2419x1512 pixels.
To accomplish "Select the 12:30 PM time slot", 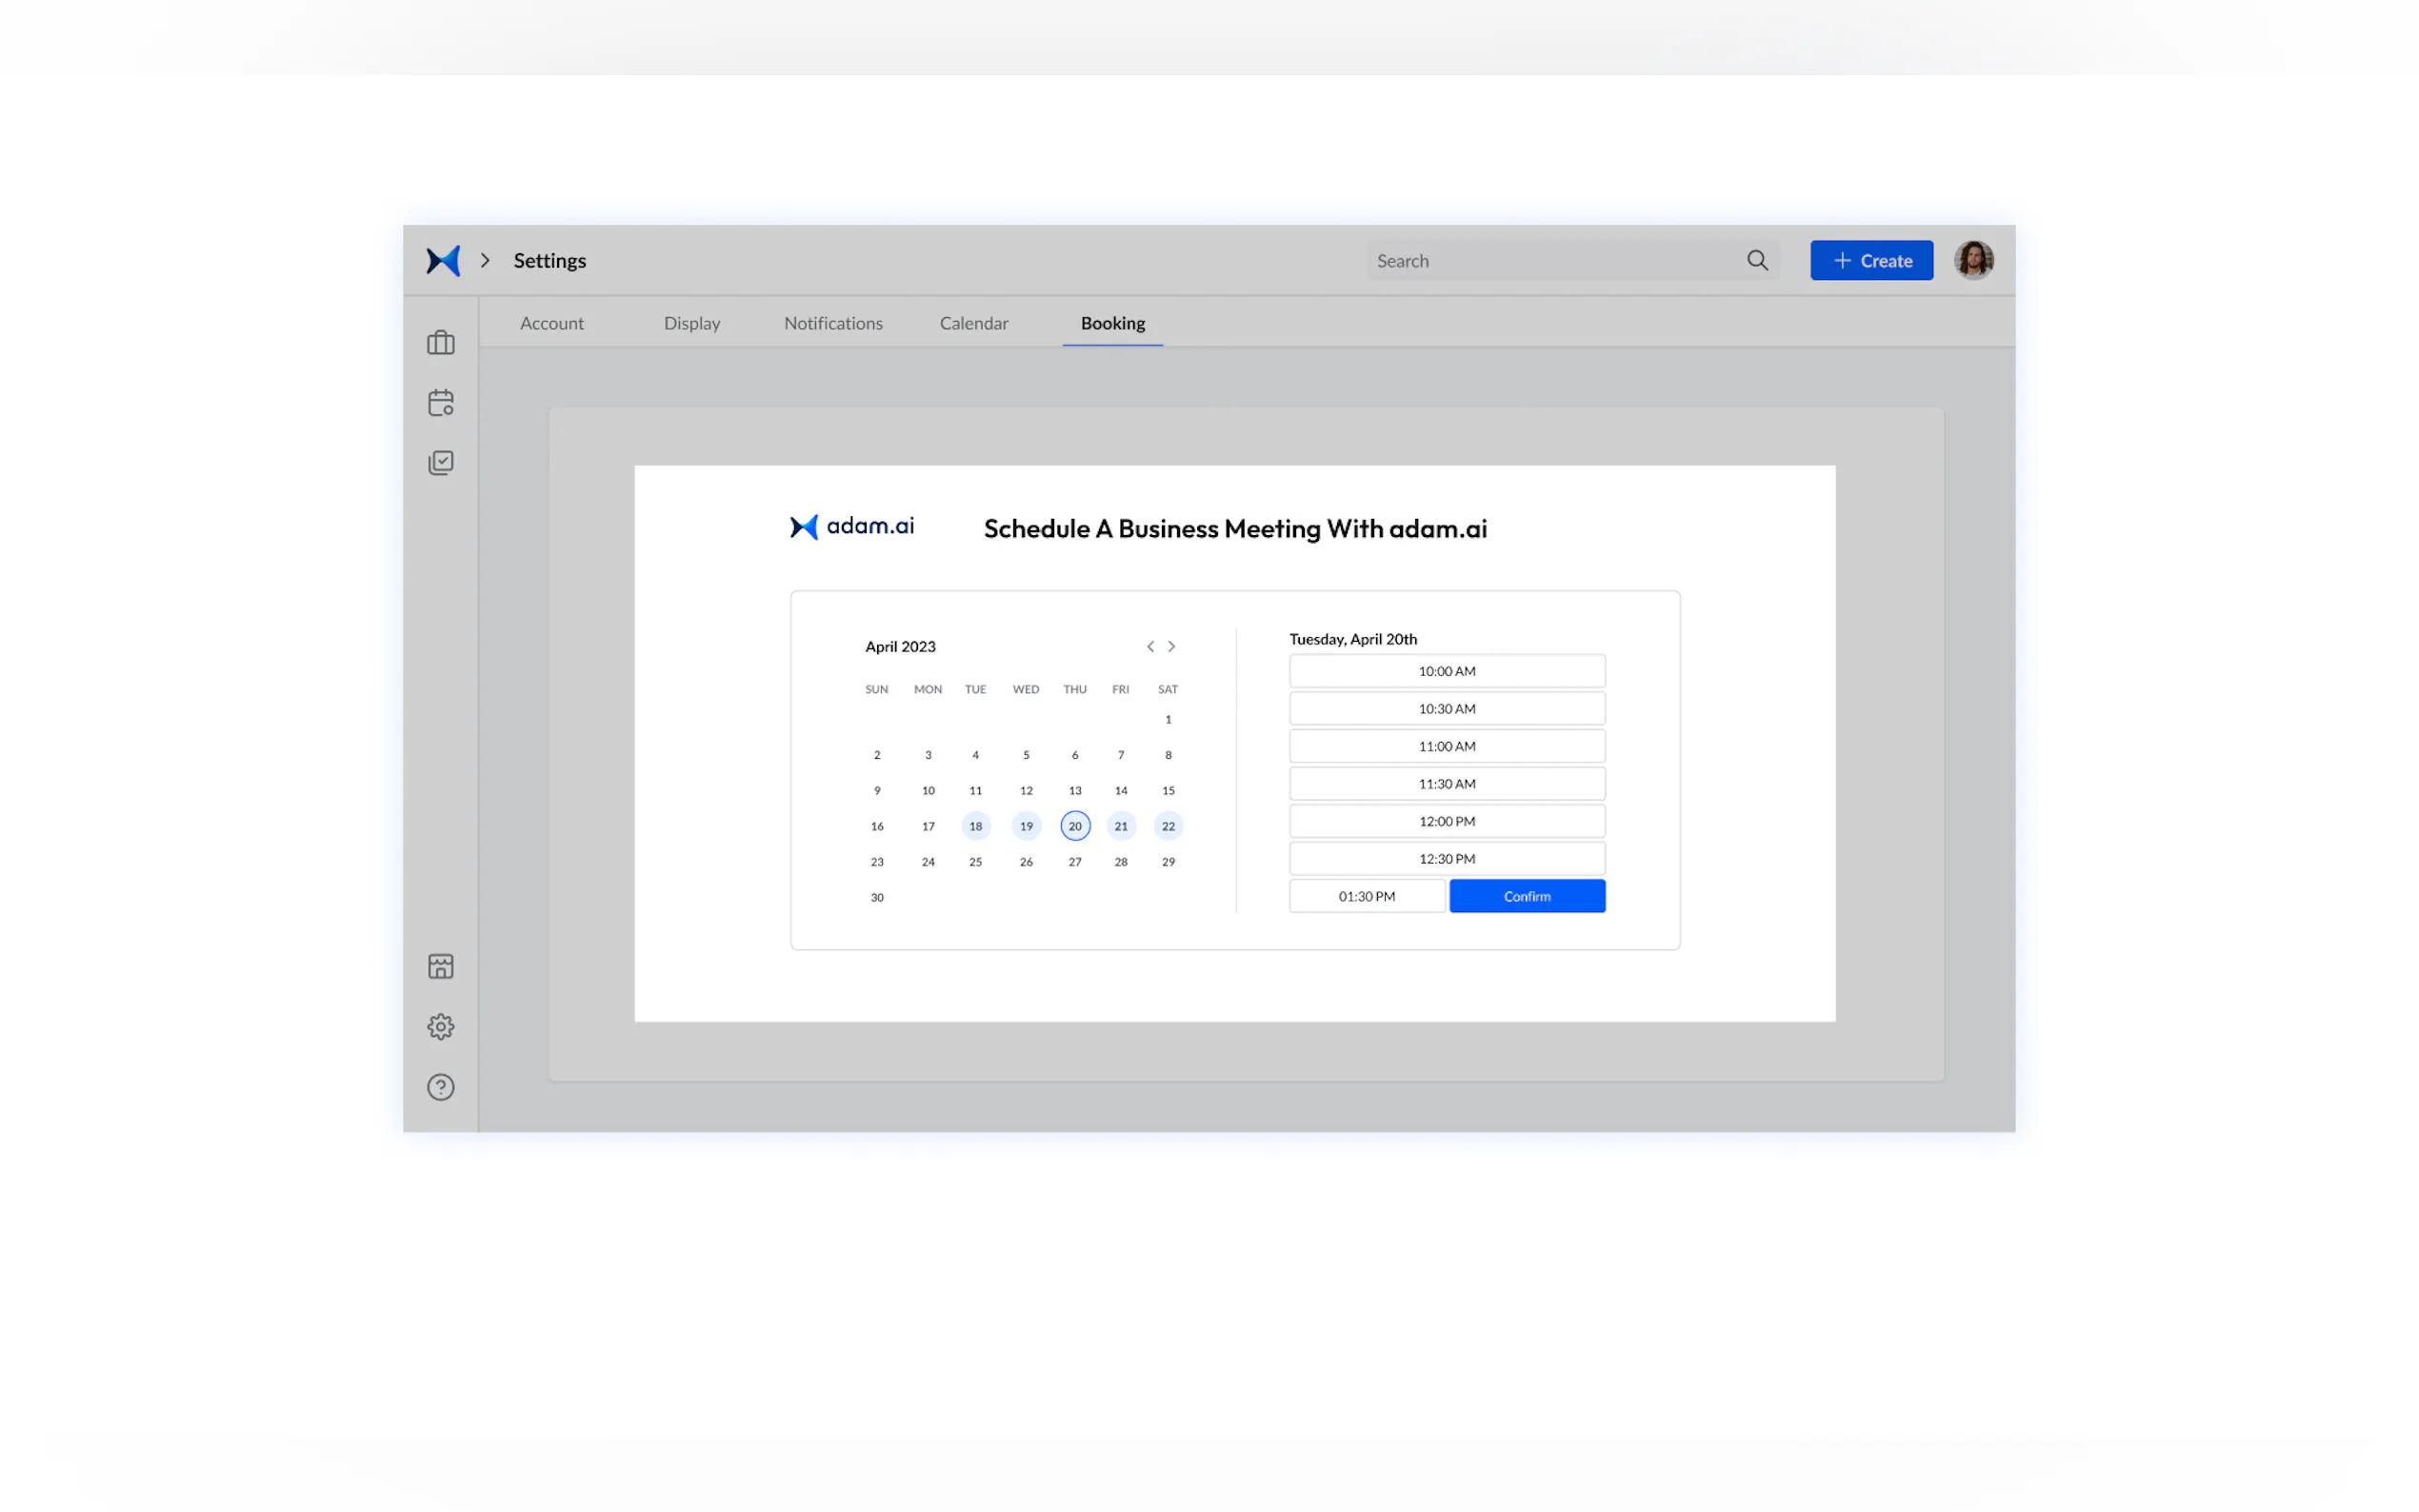I will 1446,859.
